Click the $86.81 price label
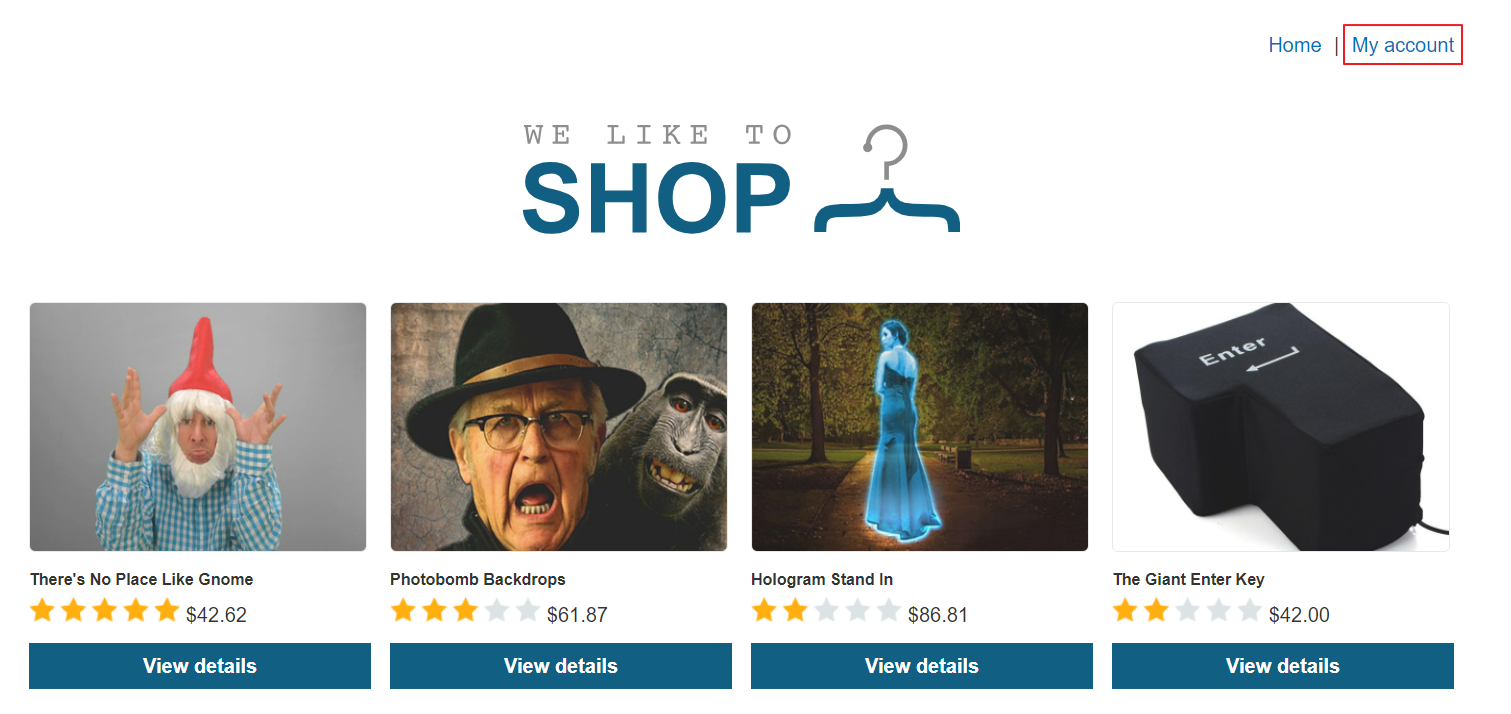Image resolution: width=1511 pixels, height=714 pixels. pos(938,615)
